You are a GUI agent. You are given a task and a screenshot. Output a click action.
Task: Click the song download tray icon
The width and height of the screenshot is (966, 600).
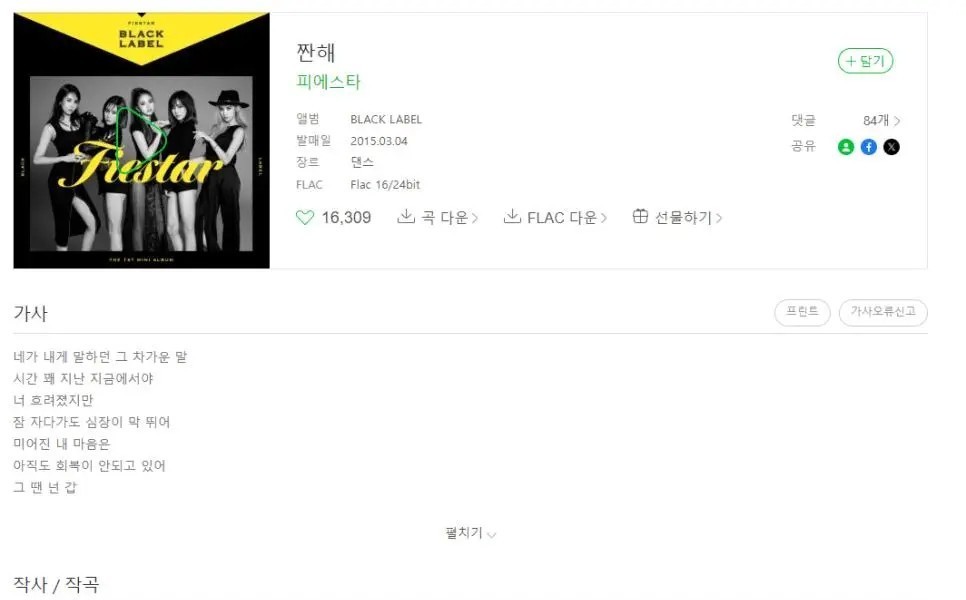click(x=405, y=216)
